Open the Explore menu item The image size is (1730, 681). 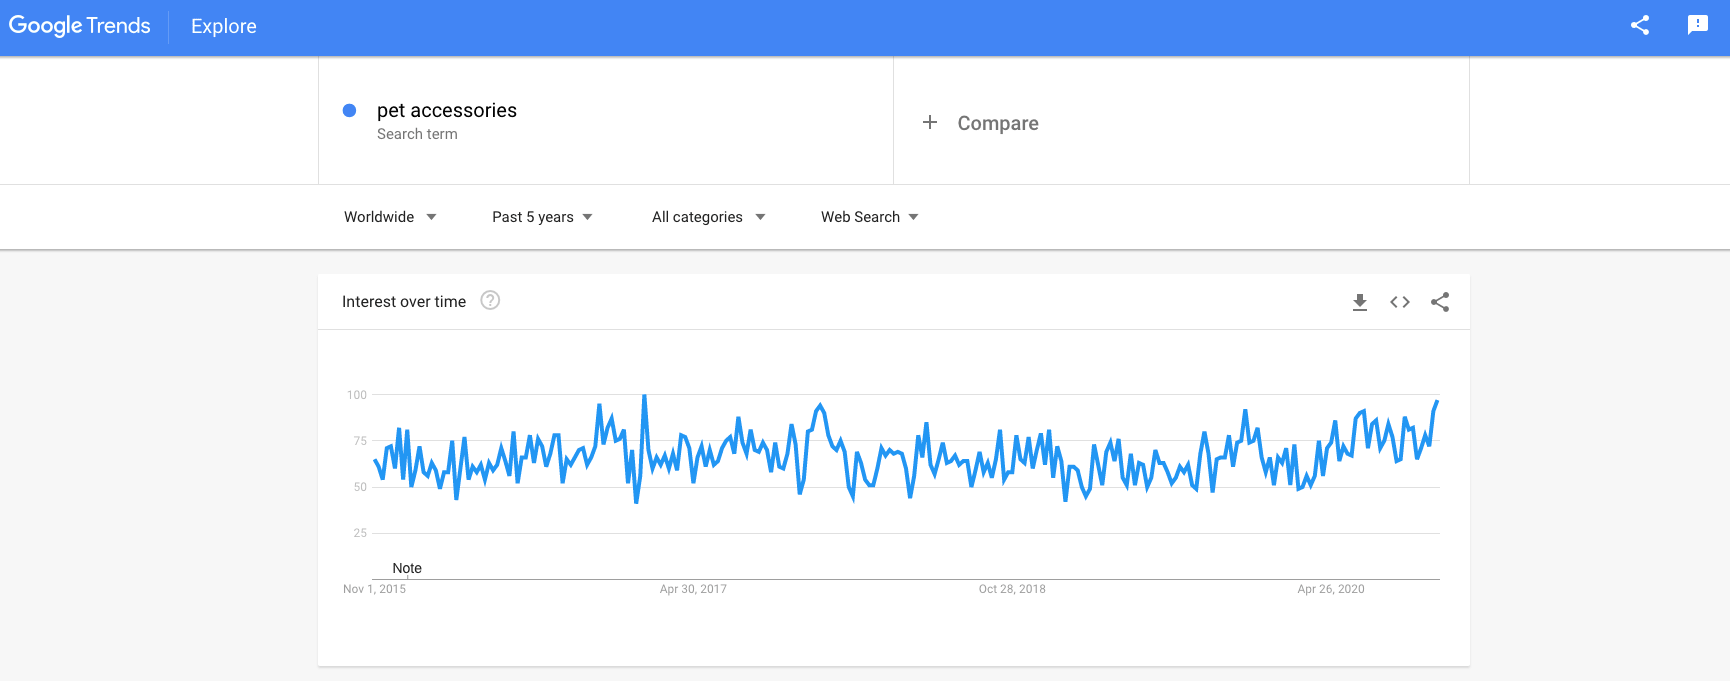[222, 26]
